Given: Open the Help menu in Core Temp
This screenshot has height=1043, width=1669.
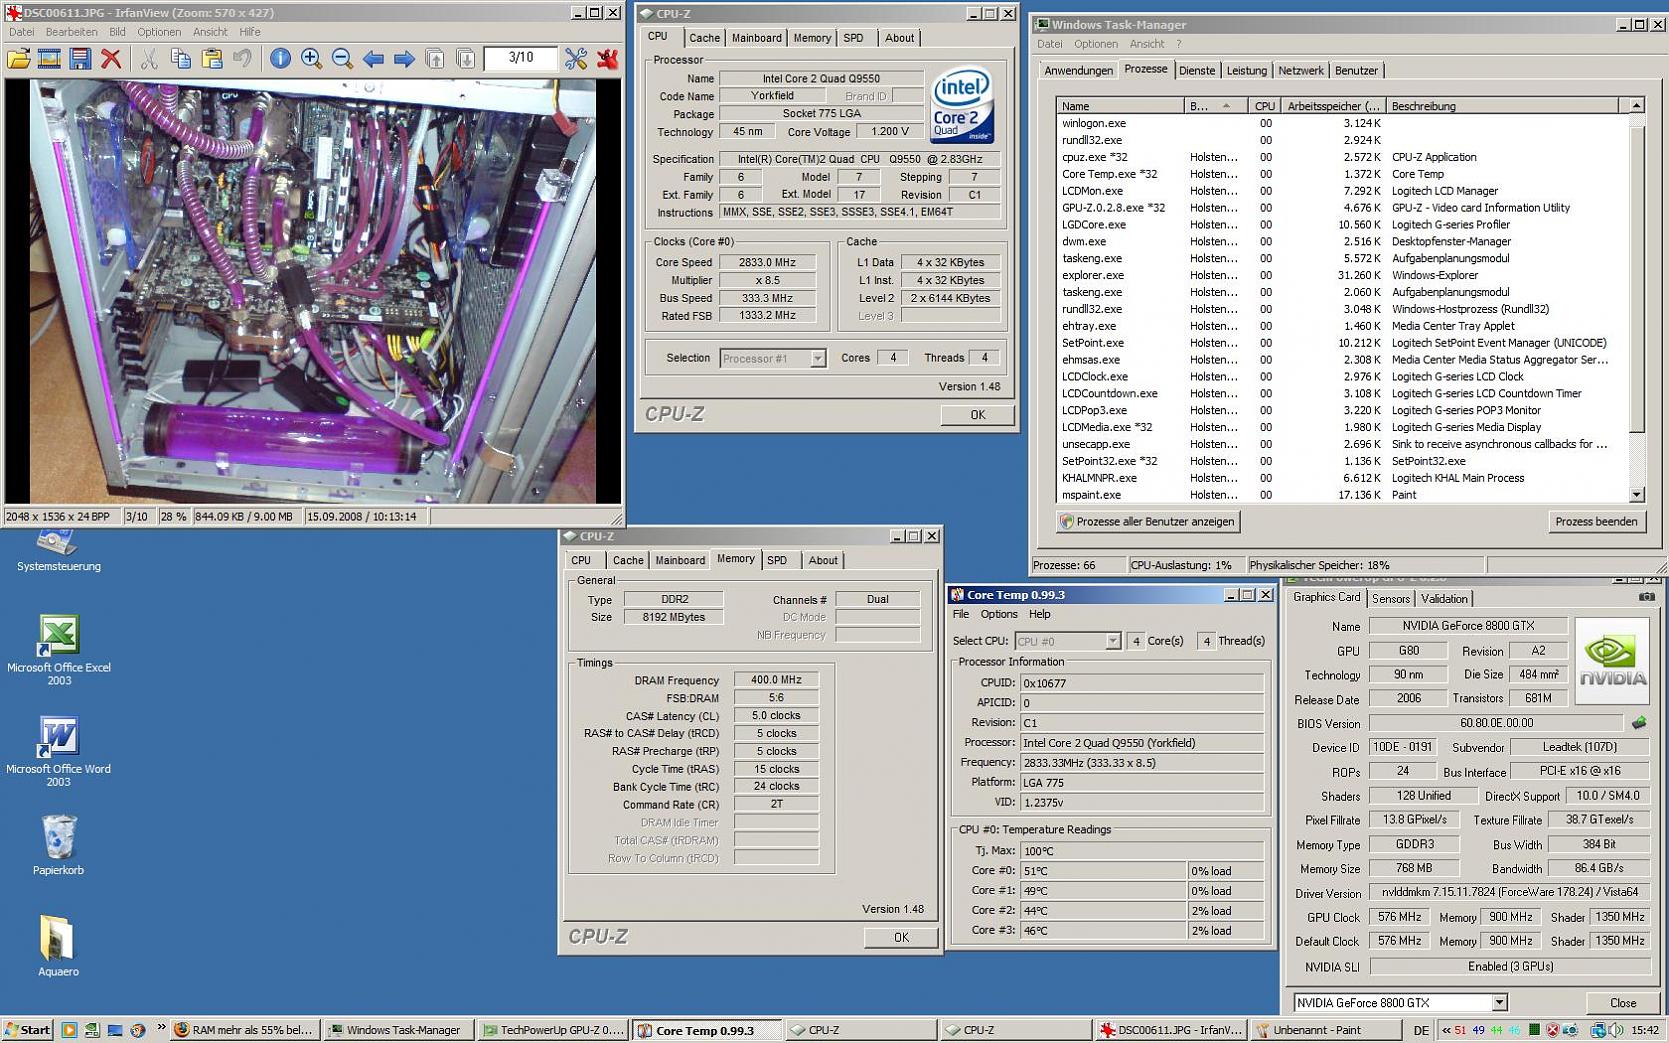Looking at the screenshot, I should click(x=1040, y=614).
